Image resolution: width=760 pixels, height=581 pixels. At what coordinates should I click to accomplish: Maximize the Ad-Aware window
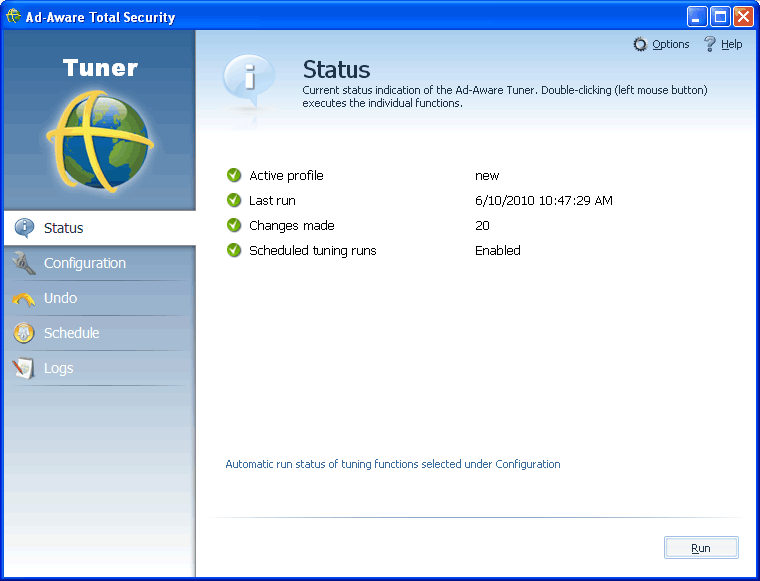click(720, 16)
